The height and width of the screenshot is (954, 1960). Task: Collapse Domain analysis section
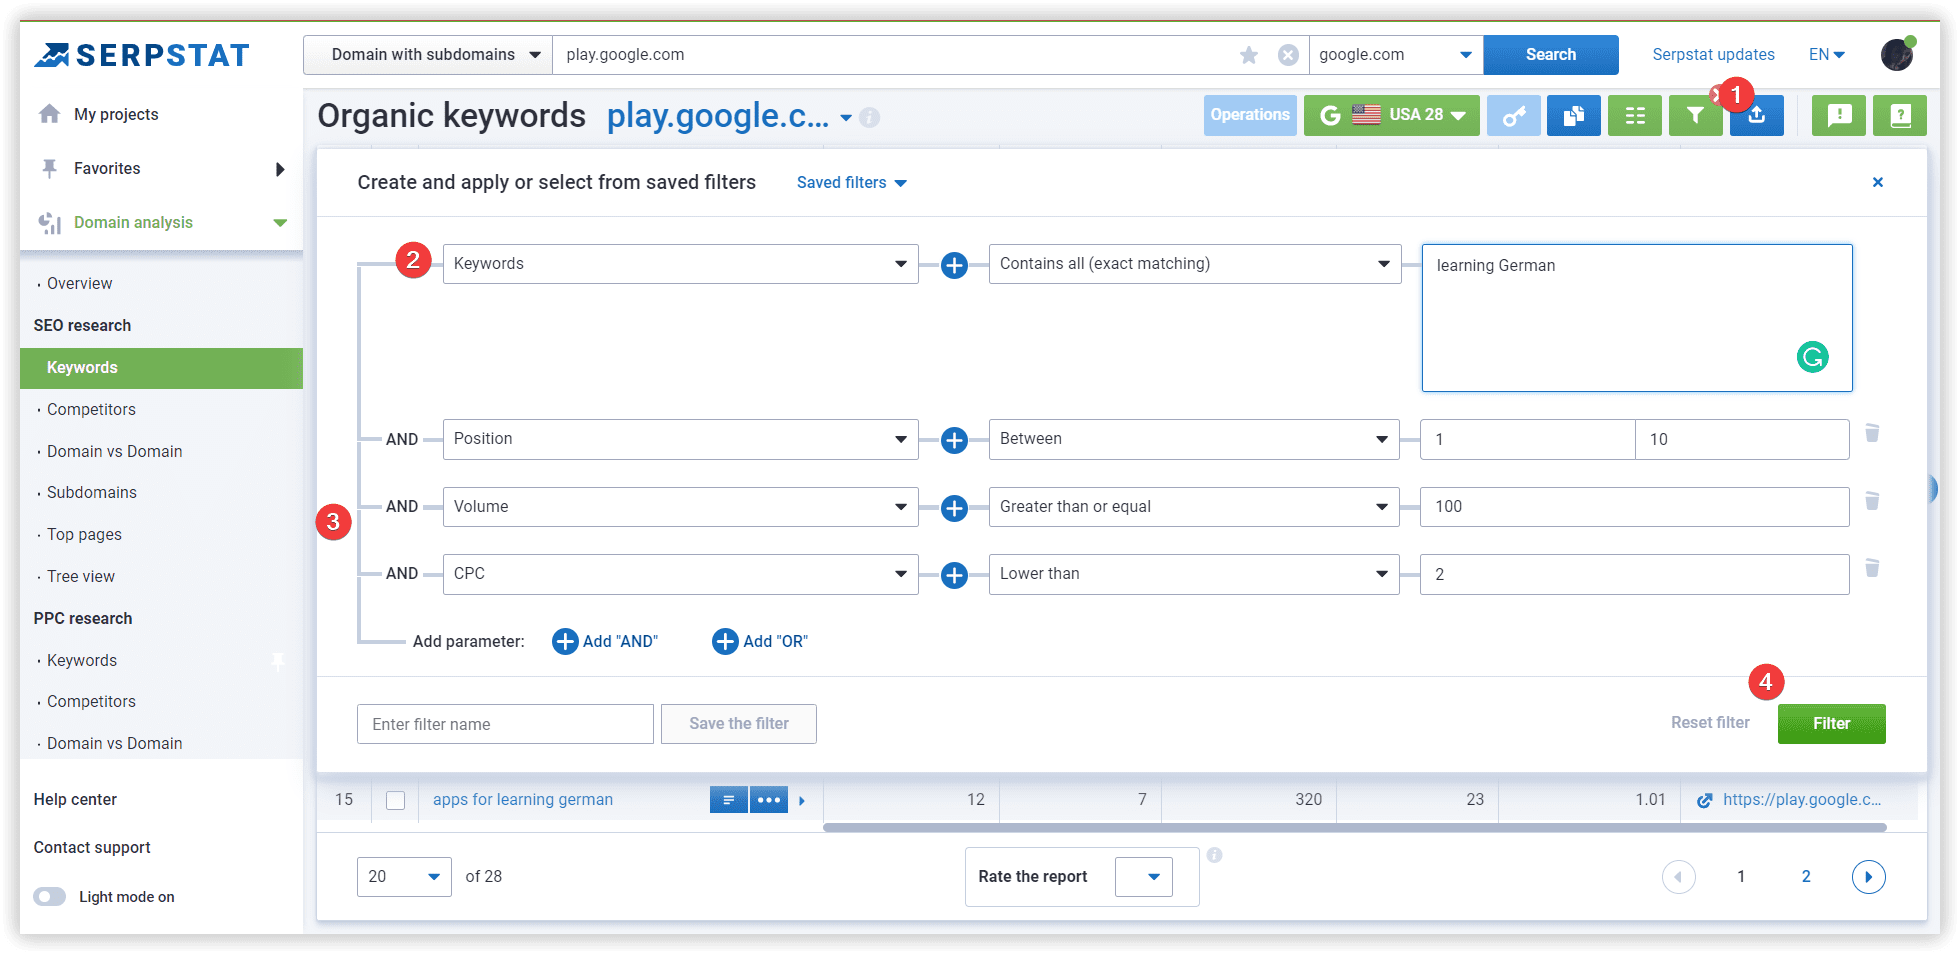coord(281,223)
